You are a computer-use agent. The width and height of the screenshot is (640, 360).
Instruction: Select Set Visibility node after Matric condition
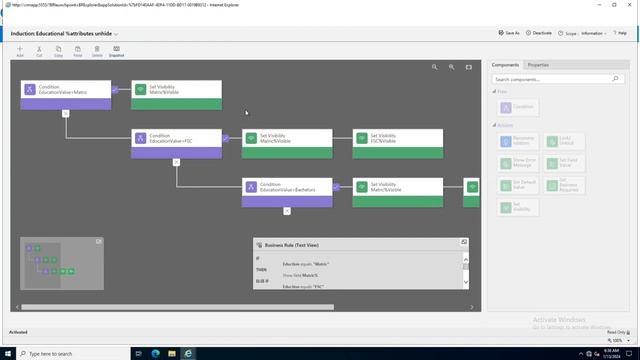pos(176,95)
